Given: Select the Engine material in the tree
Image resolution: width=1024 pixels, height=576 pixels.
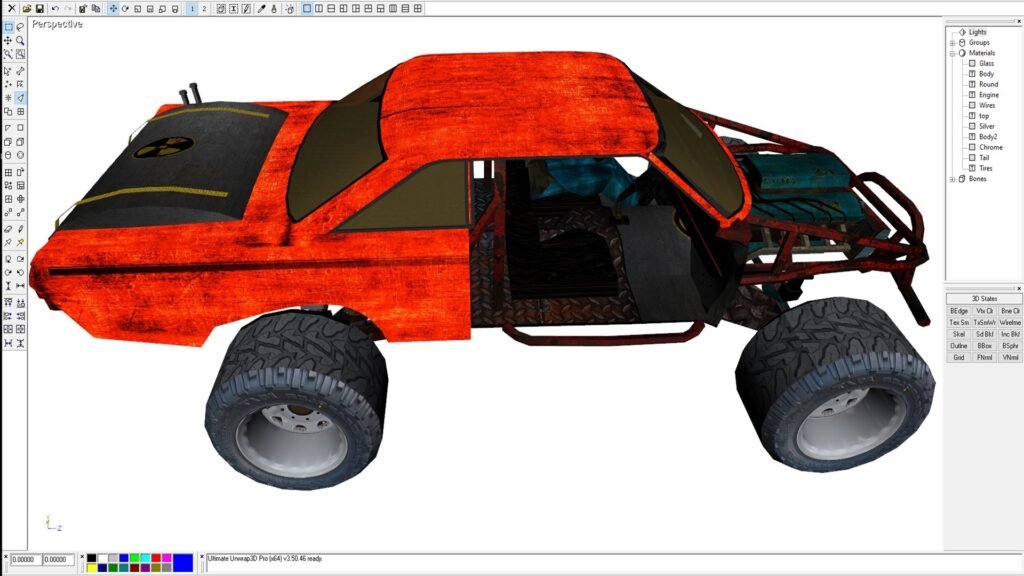Looking at the screenshot, I should coord(988,95).
